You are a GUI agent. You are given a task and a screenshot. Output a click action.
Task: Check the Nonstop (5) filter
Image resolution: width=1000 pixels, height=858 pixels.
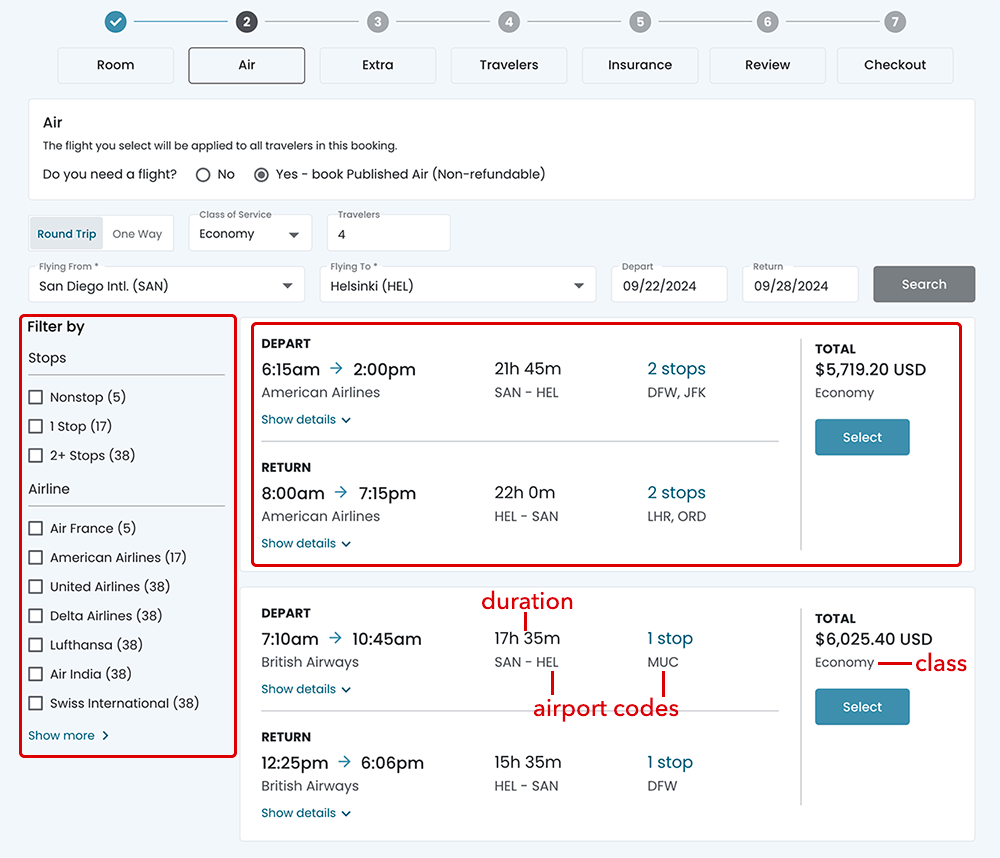click(x=36, y=397)
